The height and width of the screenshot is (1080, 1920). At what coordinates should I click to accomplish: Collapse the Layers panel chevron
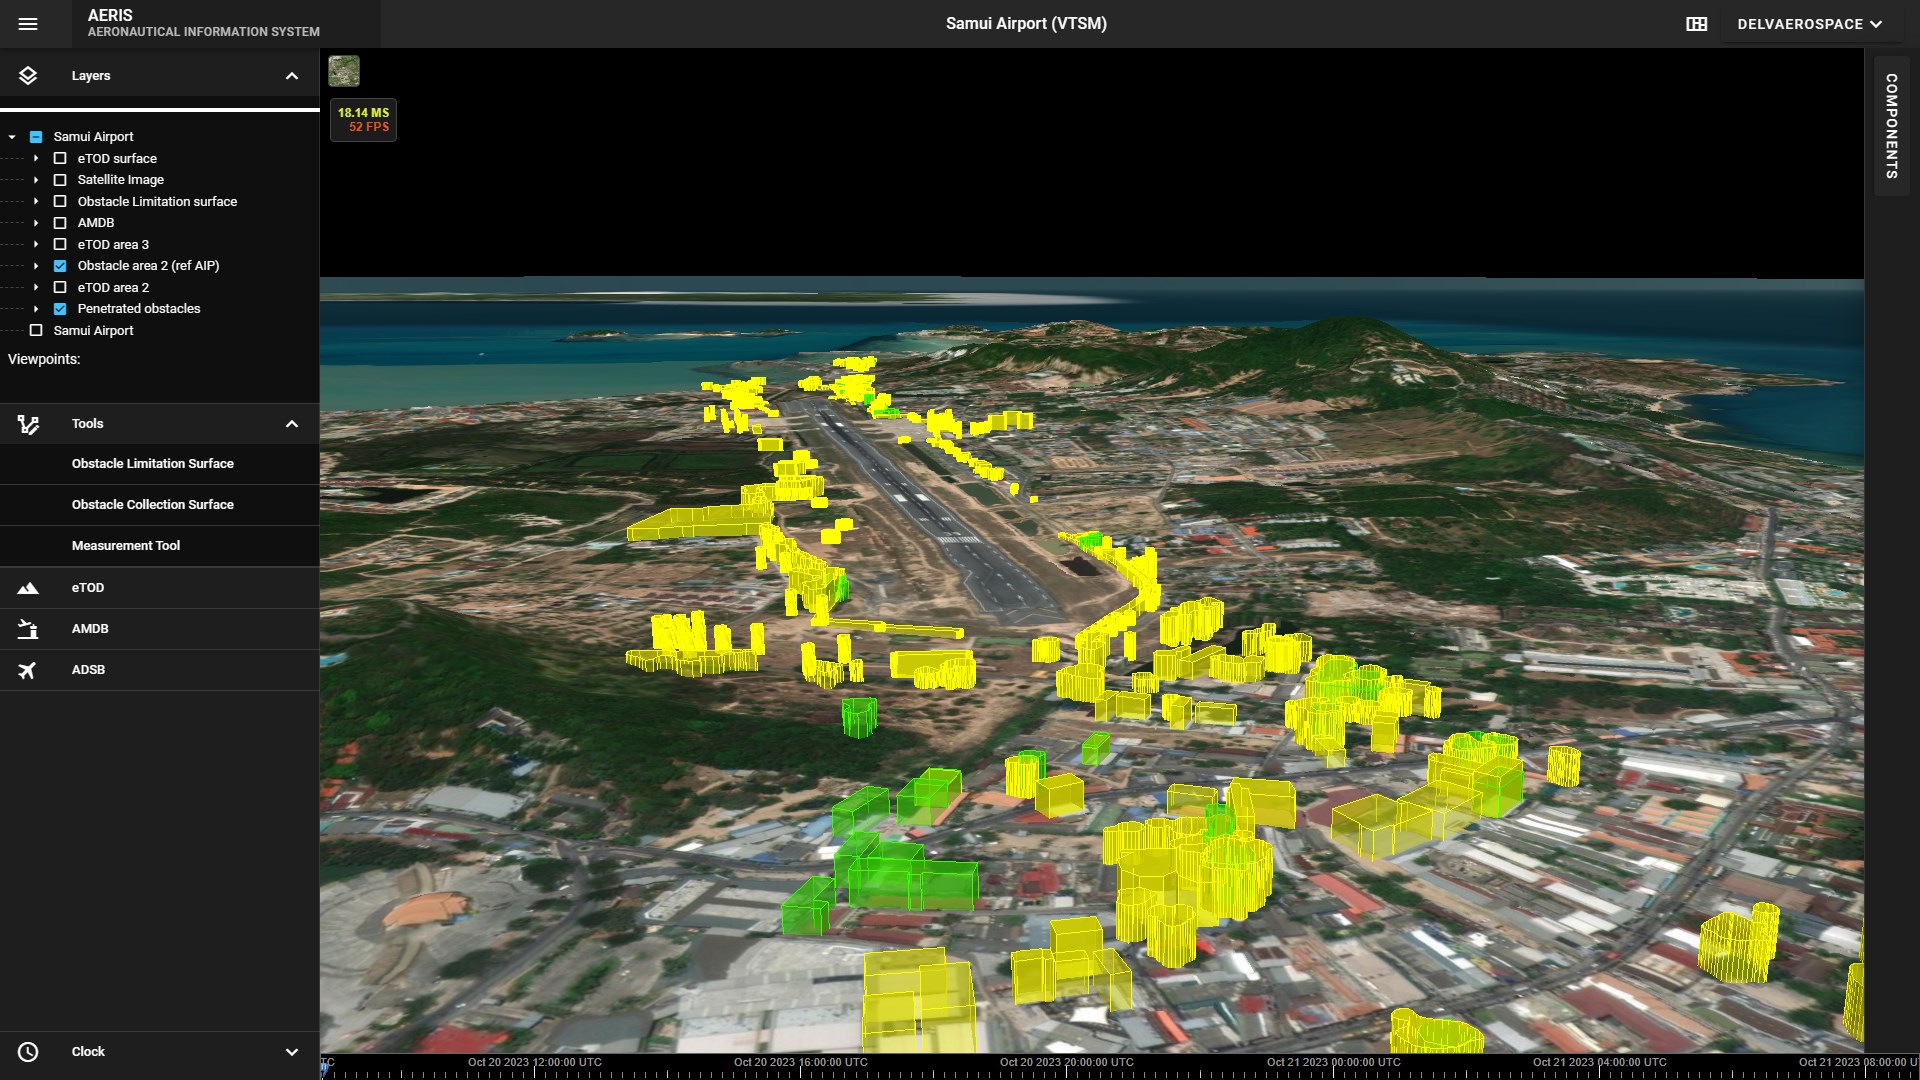pyautogui.click(x=292, y=76)
